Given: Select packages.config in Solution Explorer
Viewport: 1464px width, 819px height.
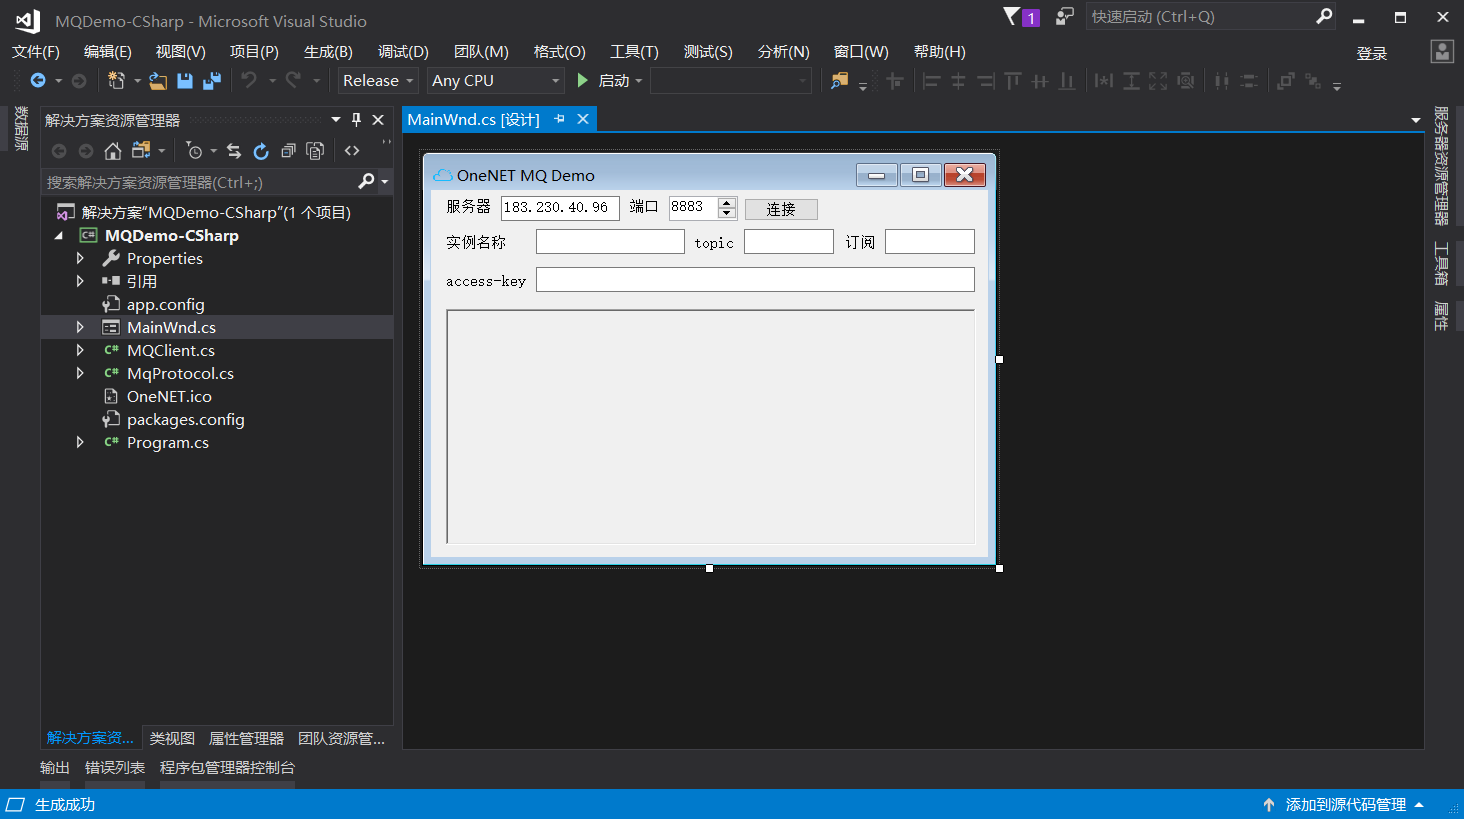Looking at the screenshot, I should click(x=186, y=419).
